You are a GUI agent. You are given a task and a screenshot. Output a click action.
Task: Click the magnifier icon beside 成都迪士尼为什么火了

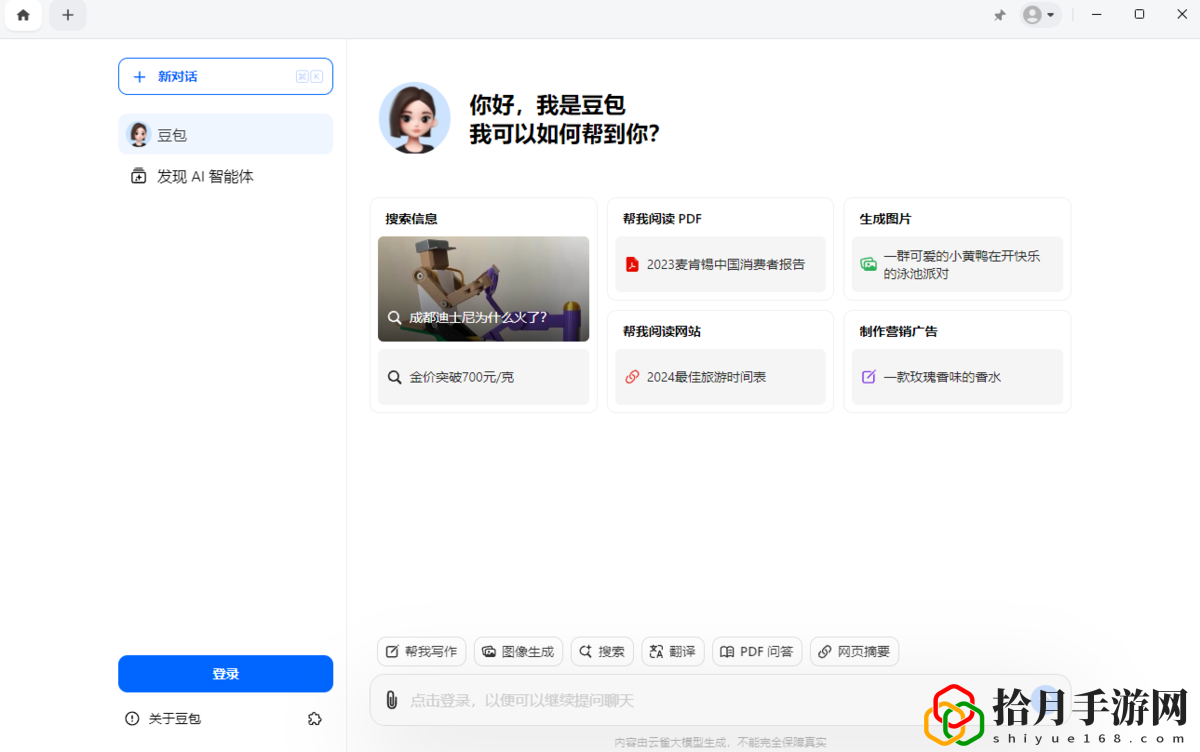[x=395, y=318]
